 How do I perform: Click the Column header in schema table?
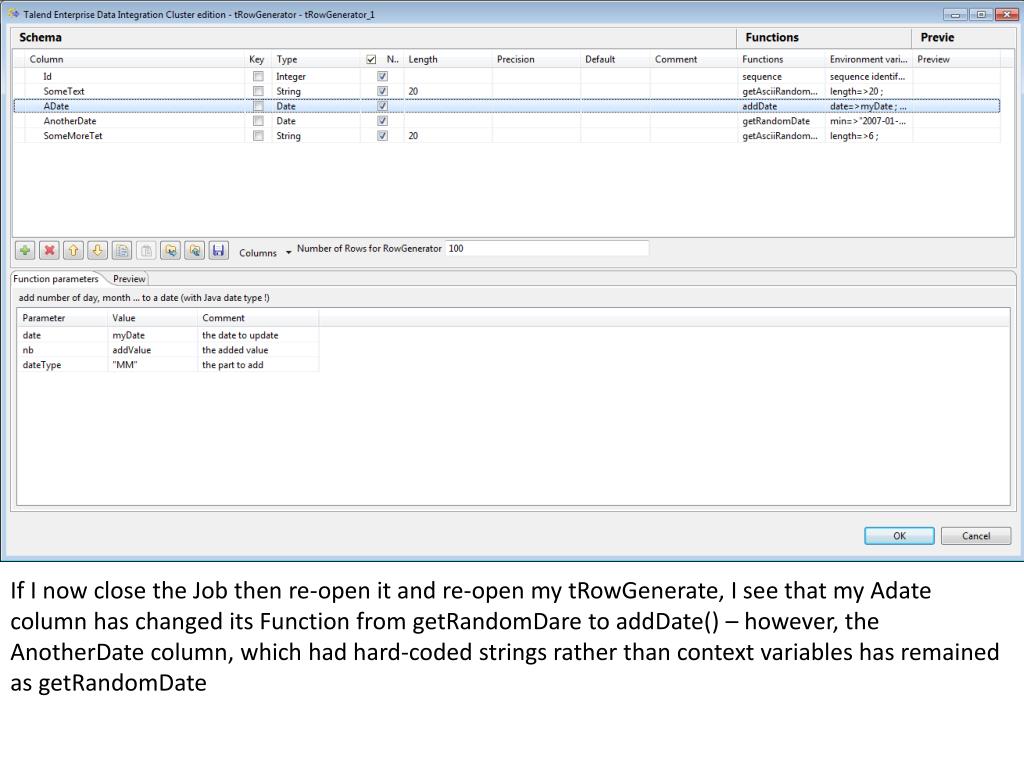[46, 59]
